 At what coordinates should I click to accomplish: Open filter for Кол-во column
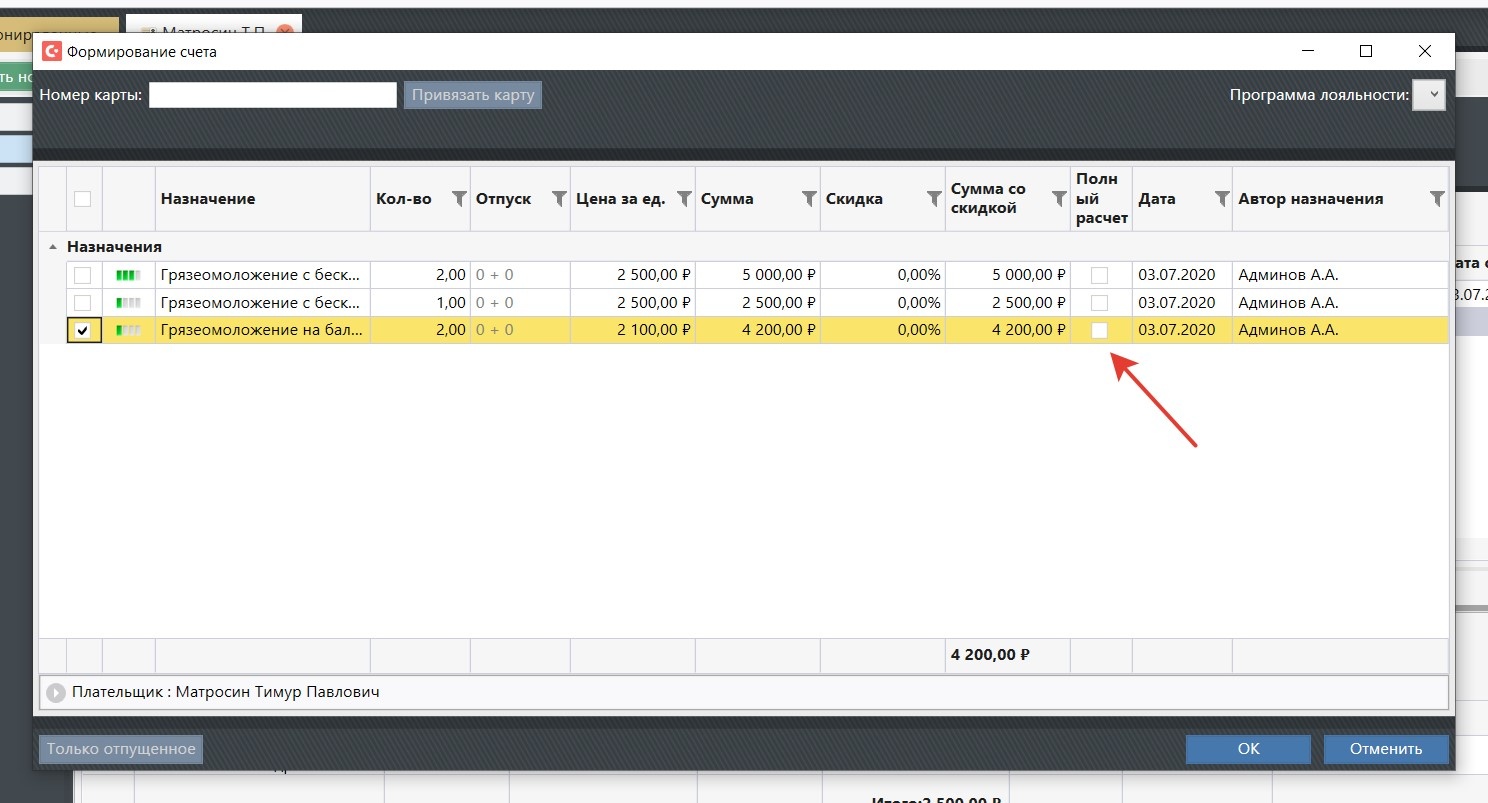(459, 199)
